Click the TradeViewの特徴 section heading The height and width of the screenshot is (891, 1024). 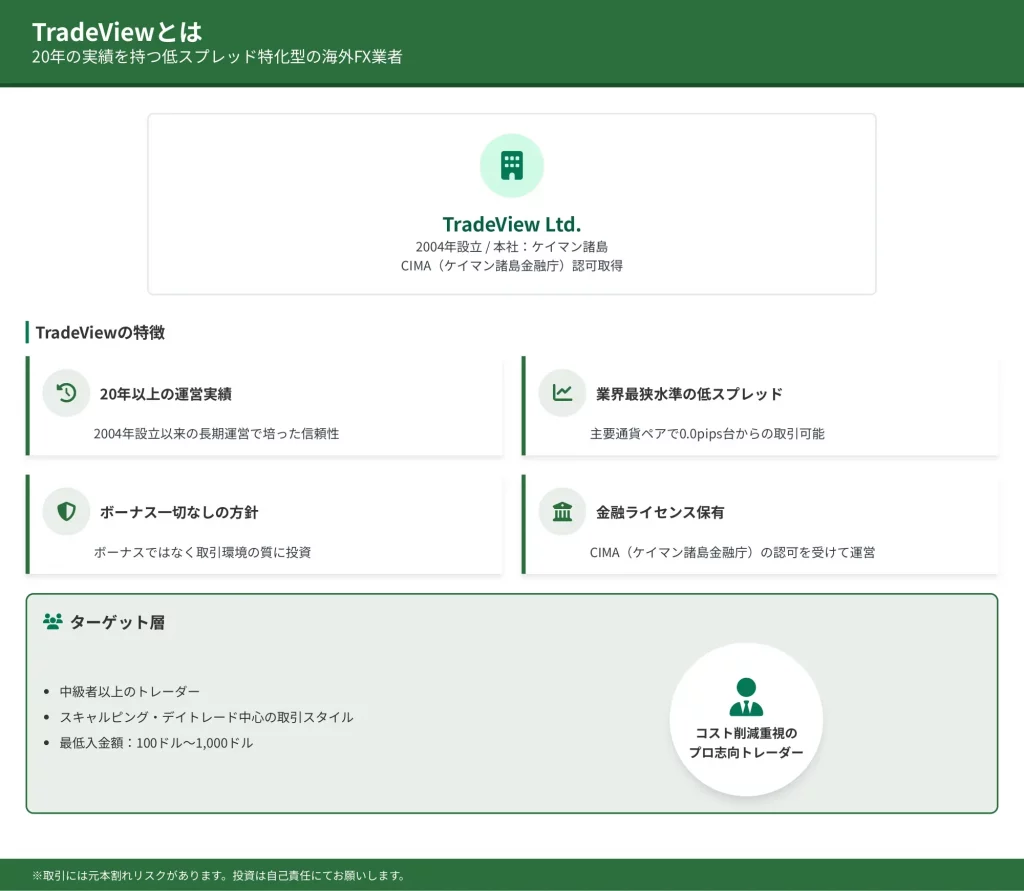tap(100, 332)
